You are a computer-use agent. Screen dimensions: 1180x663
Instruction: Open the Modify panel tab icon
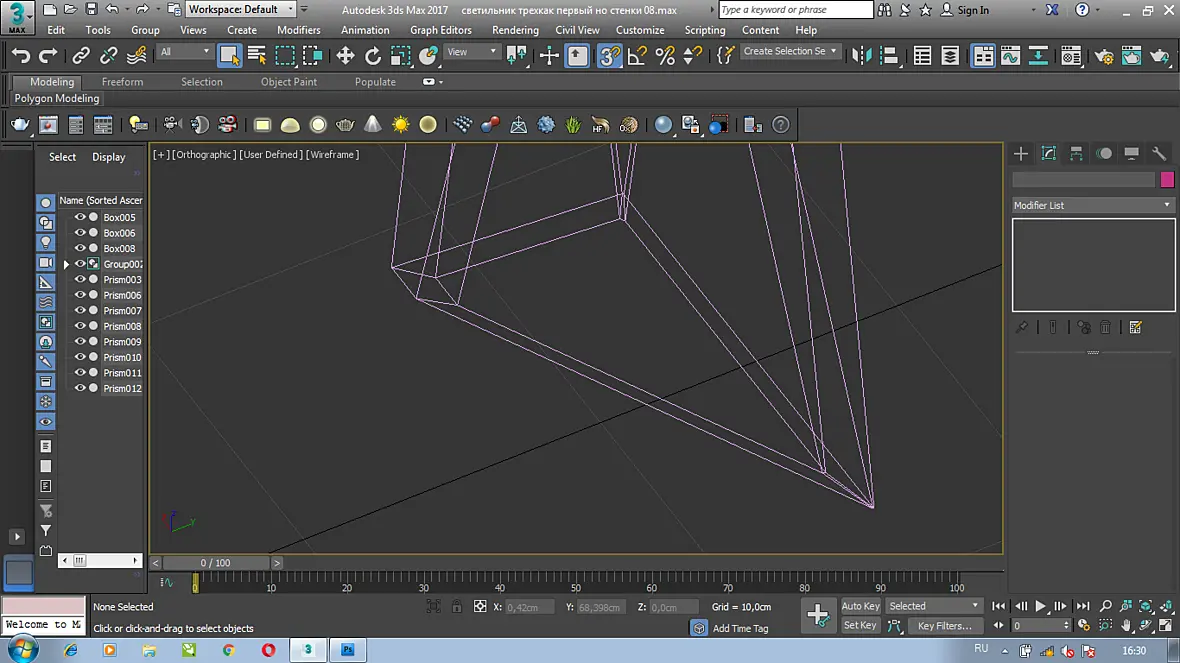click(x=1048, y=154)
